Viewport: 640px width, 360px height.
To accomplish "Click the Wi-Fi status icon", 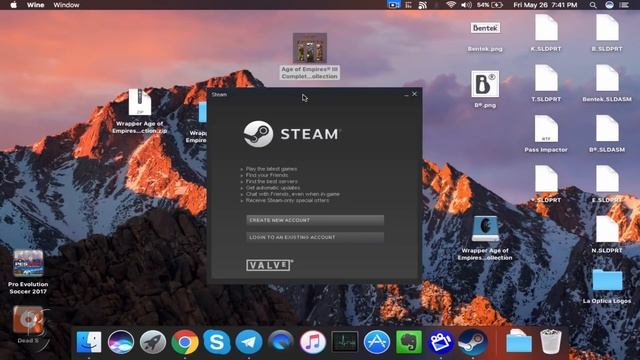I will coord(451,5).
